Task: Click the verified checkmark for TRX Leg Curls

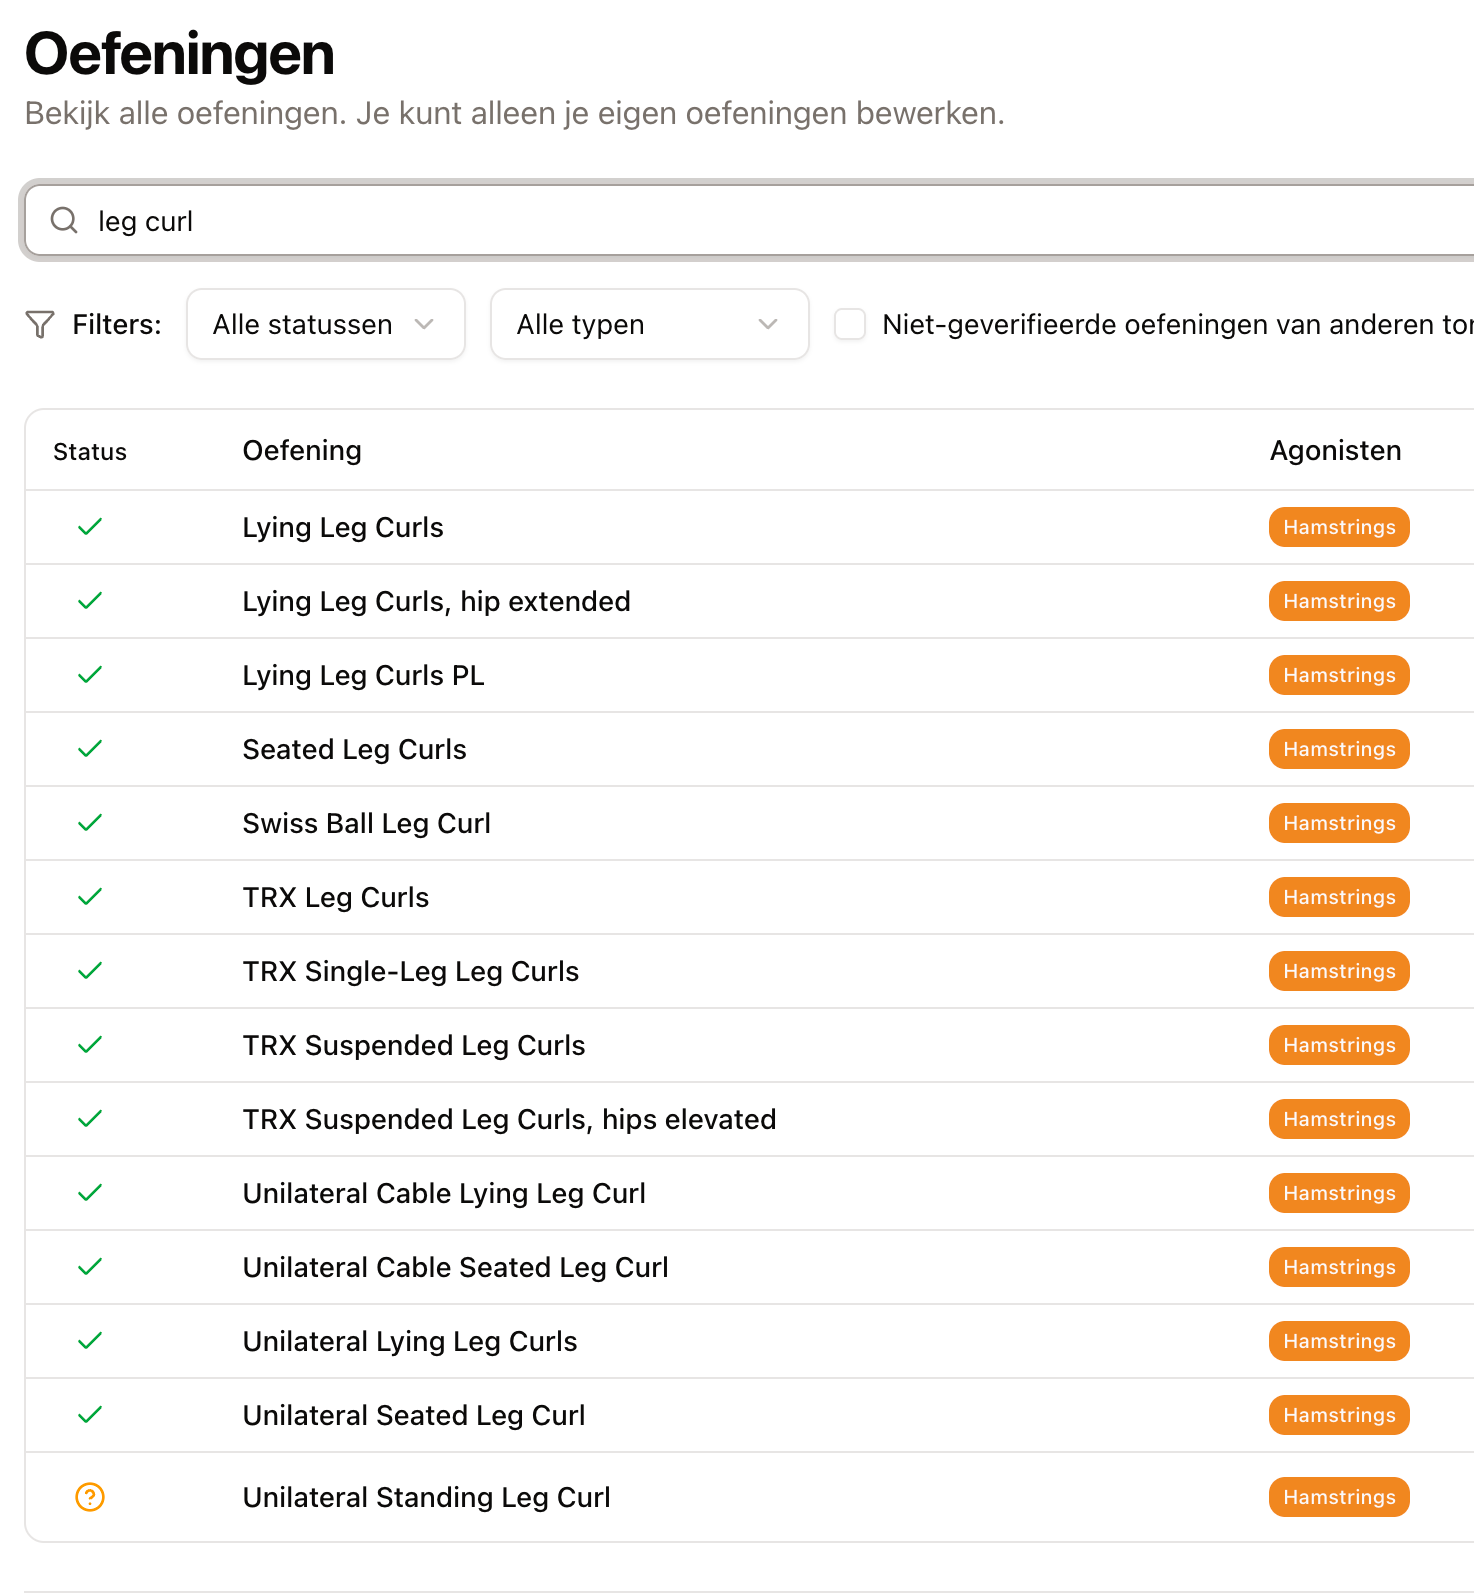Action: [x=90, y=897]
